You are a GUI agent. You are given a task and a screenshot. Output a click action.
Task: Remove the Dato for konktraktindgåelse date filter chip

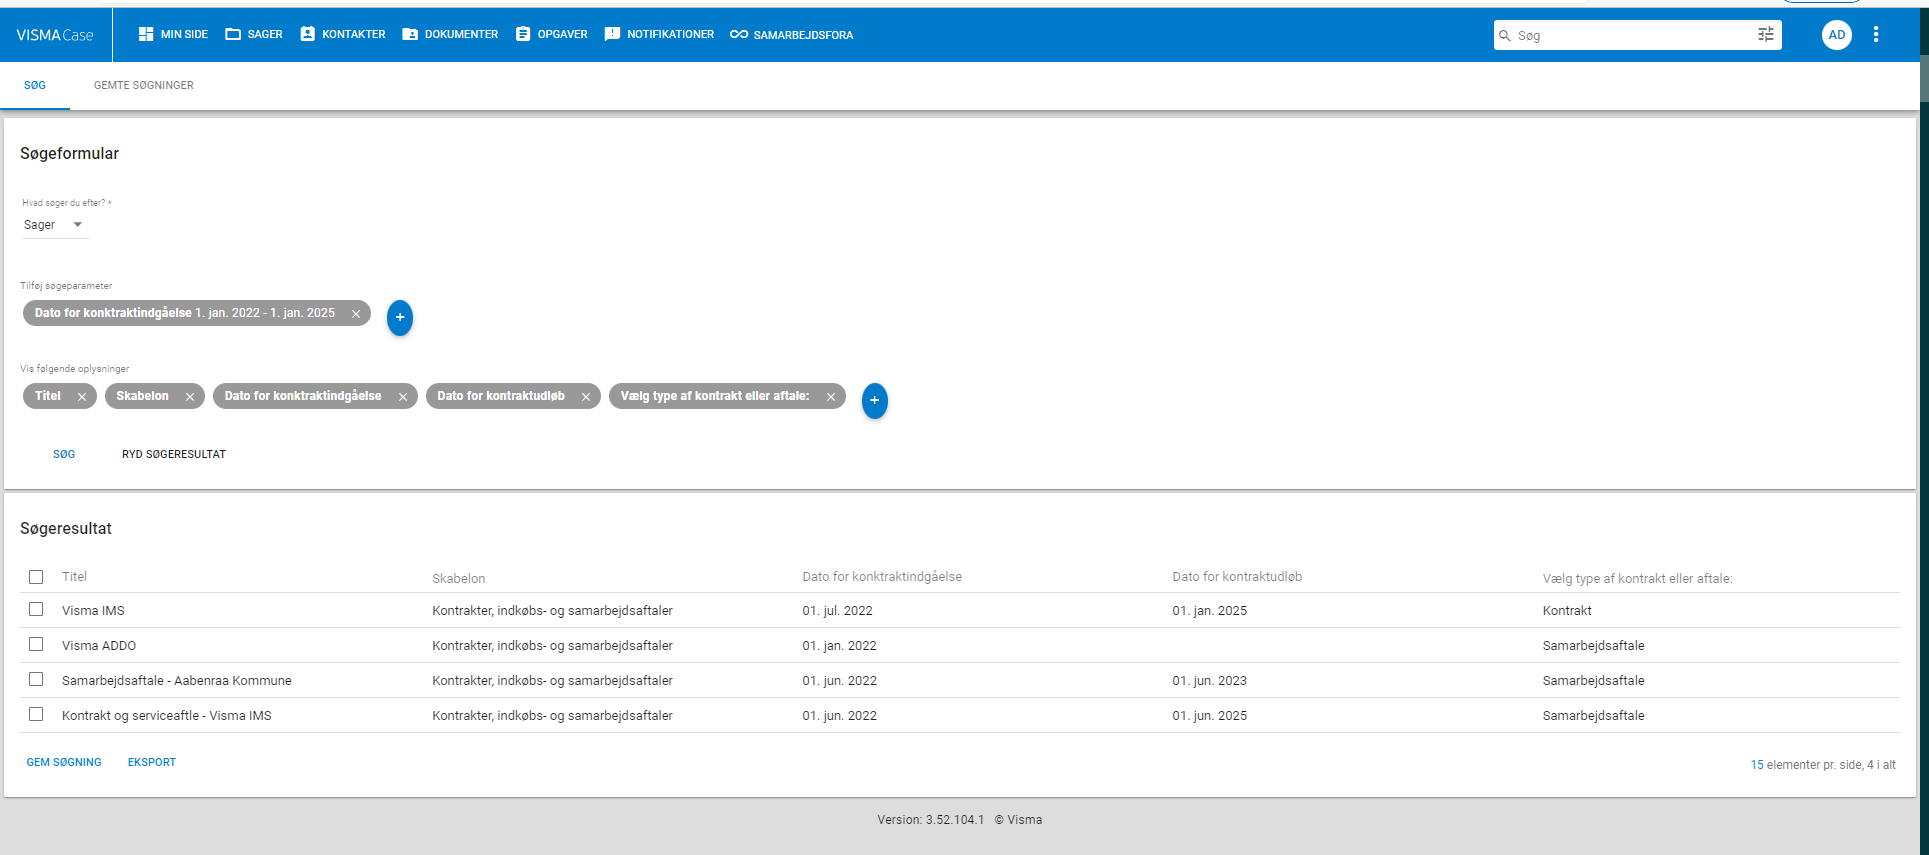tap(356, 314)
